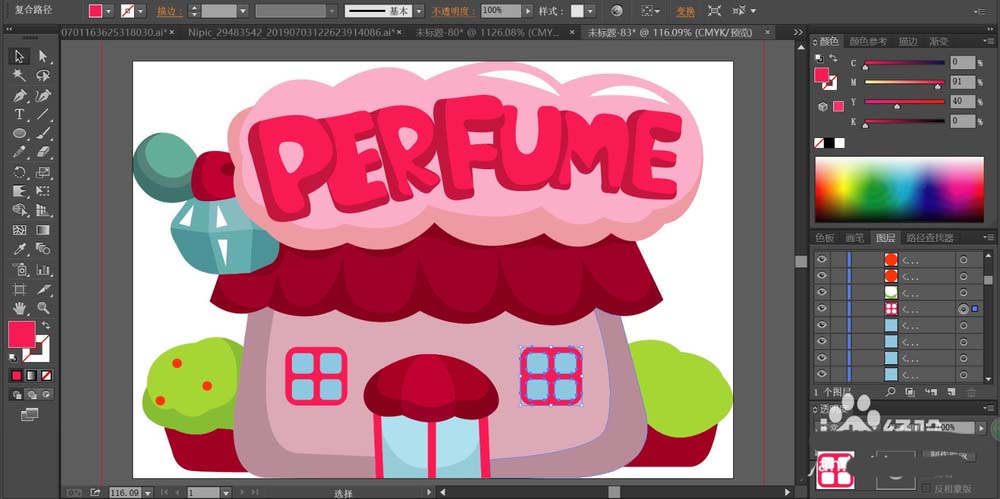Toggle eye icon on the third layer row
Viewport: 1000px width, 499px height.
[822, 292]
